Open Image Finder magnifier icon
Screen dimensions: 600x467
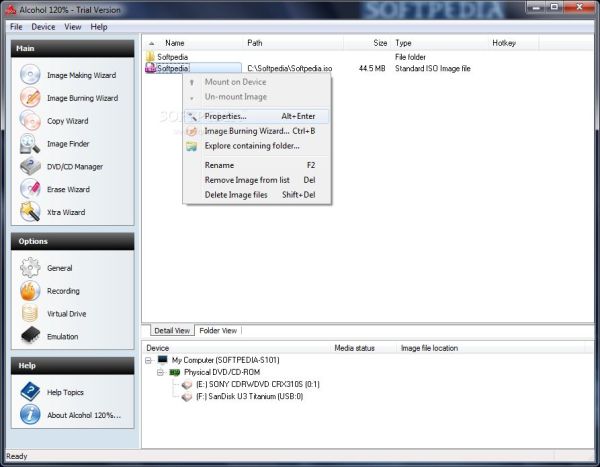pyautogui.click(x=30, y=144)
